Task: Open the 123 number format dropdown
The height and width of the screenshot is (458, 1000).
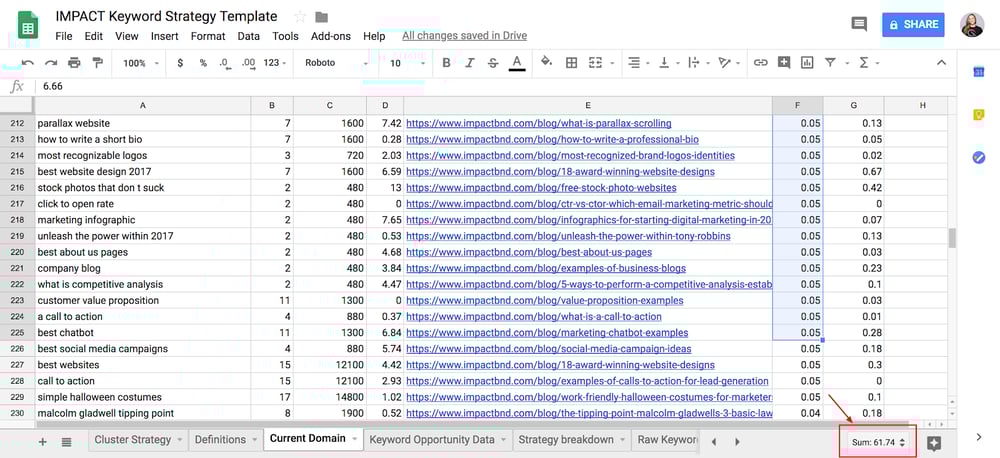Action: 275,63
